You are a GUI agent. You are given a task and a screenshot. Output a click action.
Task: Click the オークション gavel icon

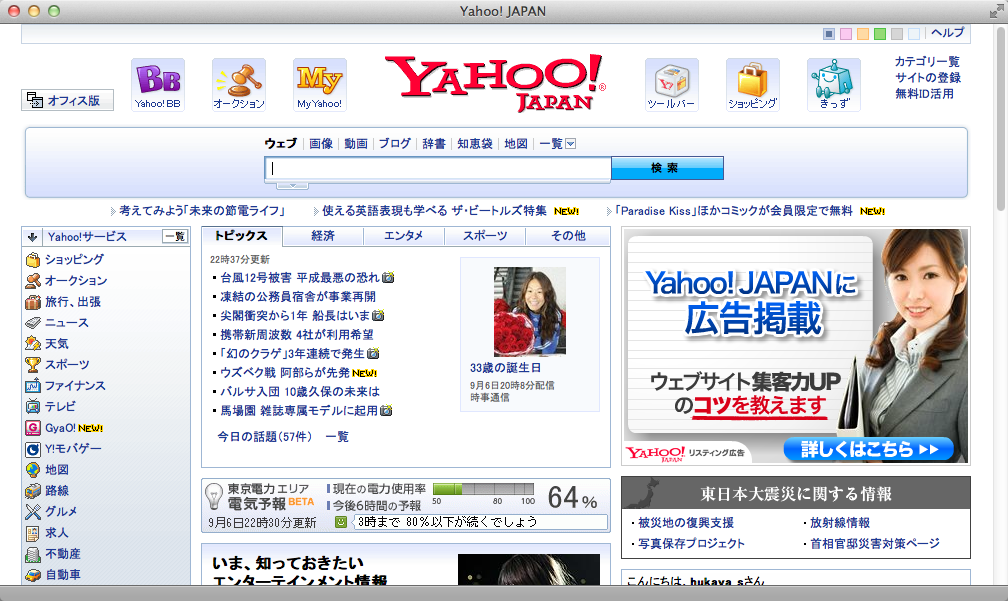point(238,80)
